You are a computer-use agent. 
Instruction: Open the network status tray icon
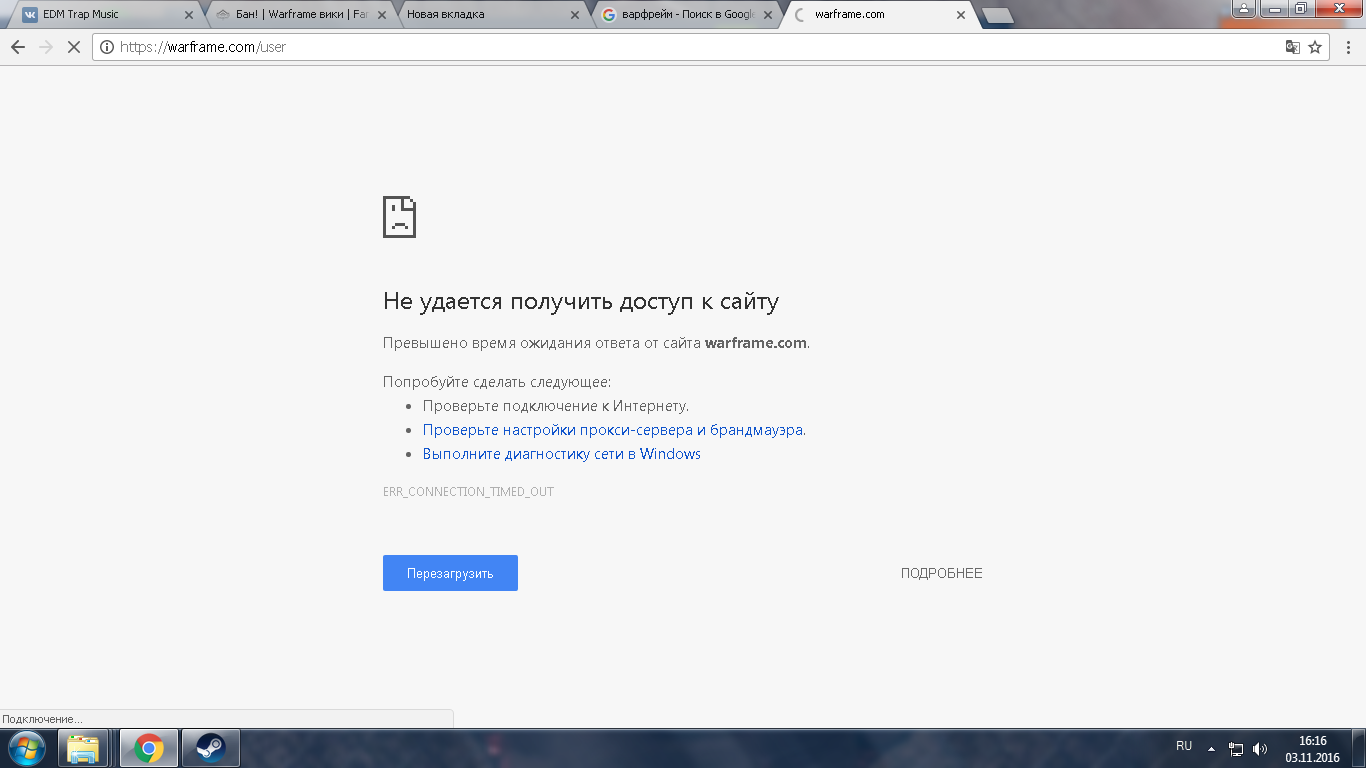point(1236,748)
